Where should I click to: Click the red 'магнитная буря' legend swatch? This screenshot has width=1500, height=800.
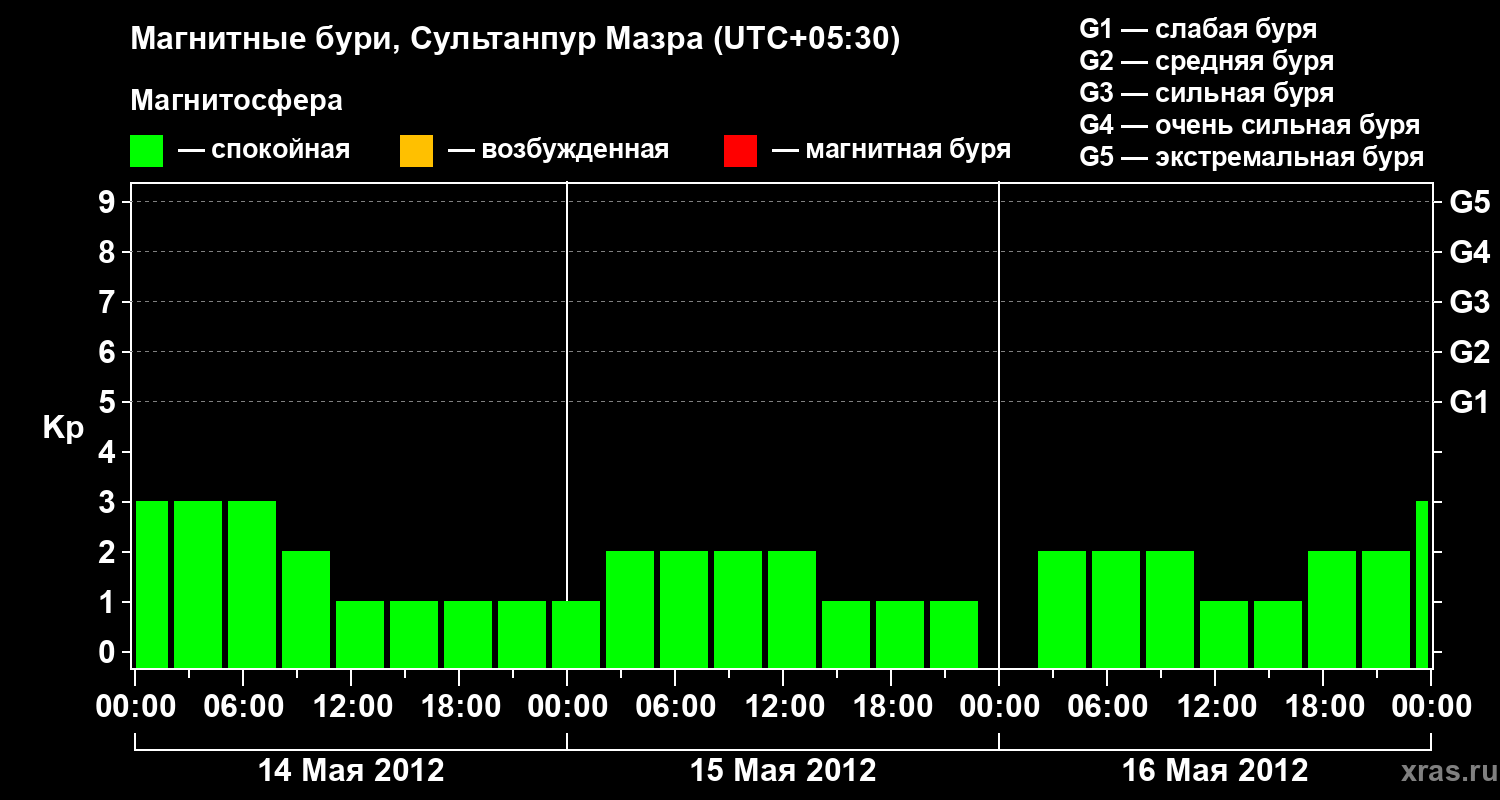[740, 151]
